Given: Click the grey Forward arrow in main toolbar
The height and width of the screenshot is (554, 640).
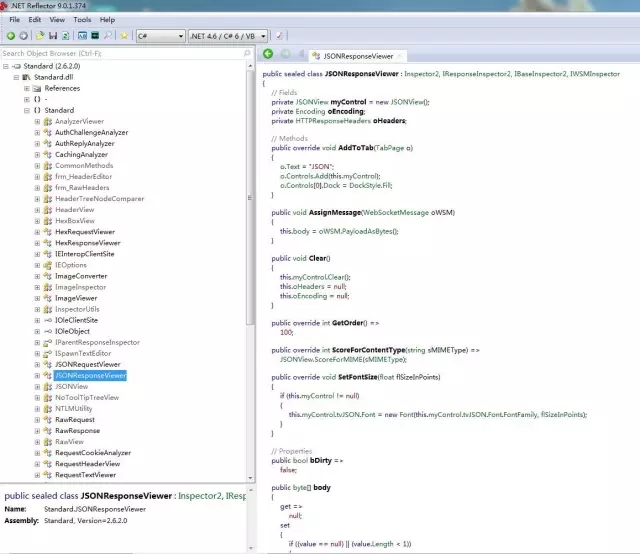Looking at the screenshot, I should pos(24,36).
